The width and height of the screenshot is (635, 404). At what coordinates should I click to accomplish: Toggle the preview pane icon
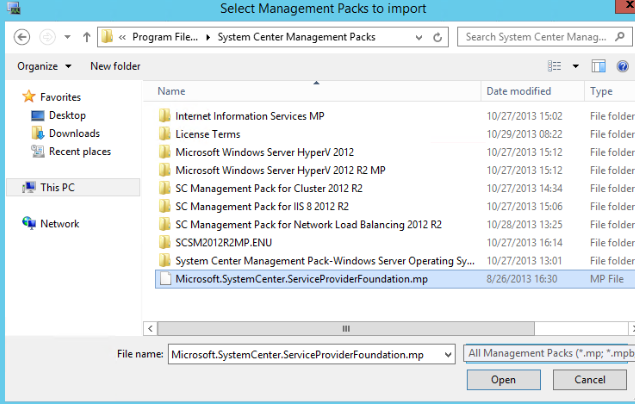[x=600, y=66]
